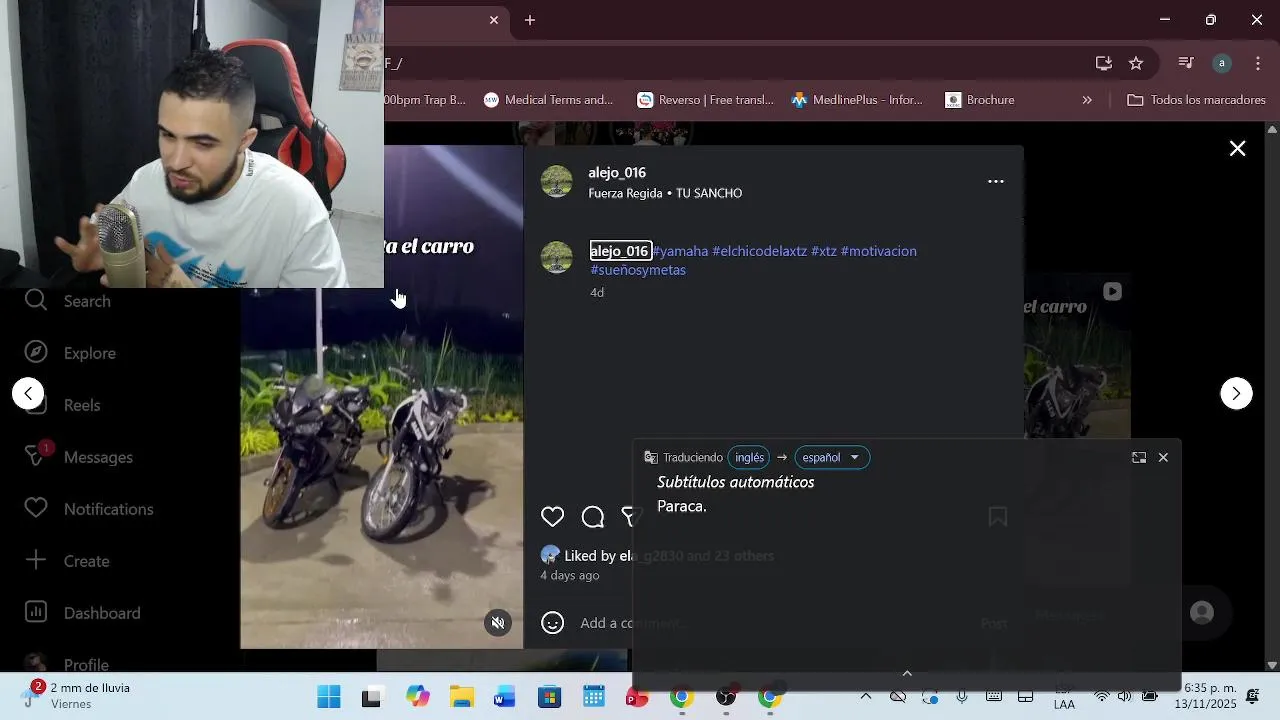Click the microphone icon in system tray
Image resolution: width=1280 pixels, height=720 pixels.
(962, 696)
